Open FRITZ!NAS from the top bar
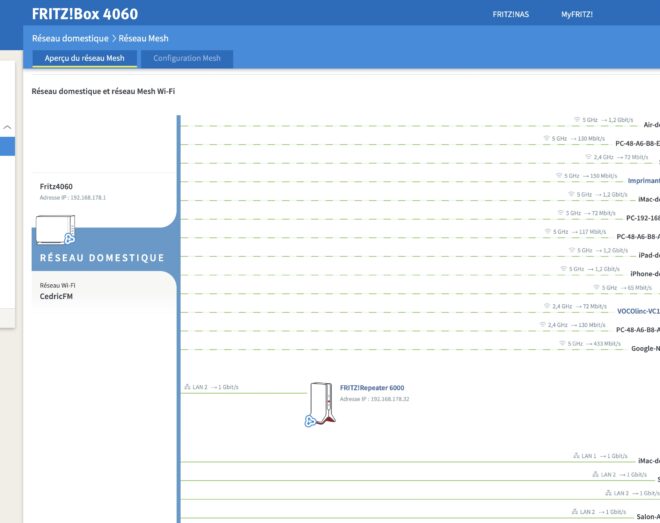This screenshot has height=523, width=660. tap(511, 14)
